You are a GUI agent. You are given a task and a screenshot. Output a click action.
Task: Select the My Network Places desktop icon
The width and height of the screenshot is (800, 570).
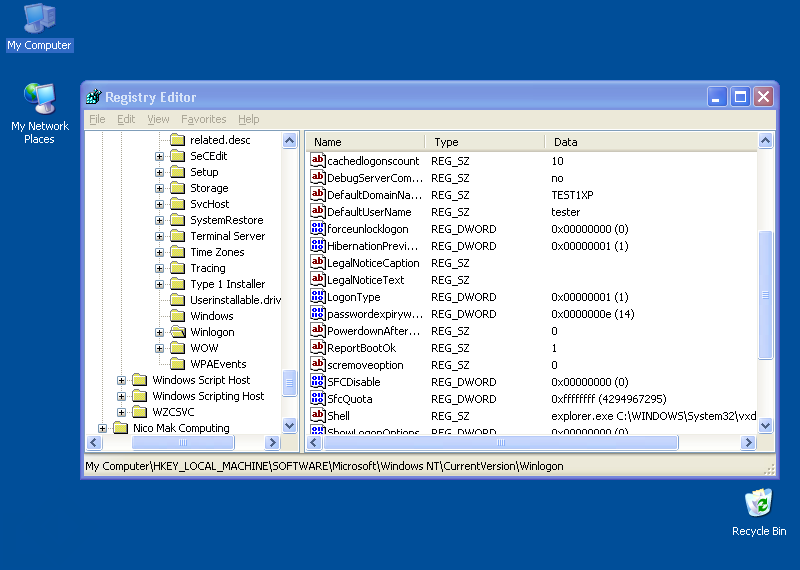coord(39,113)
